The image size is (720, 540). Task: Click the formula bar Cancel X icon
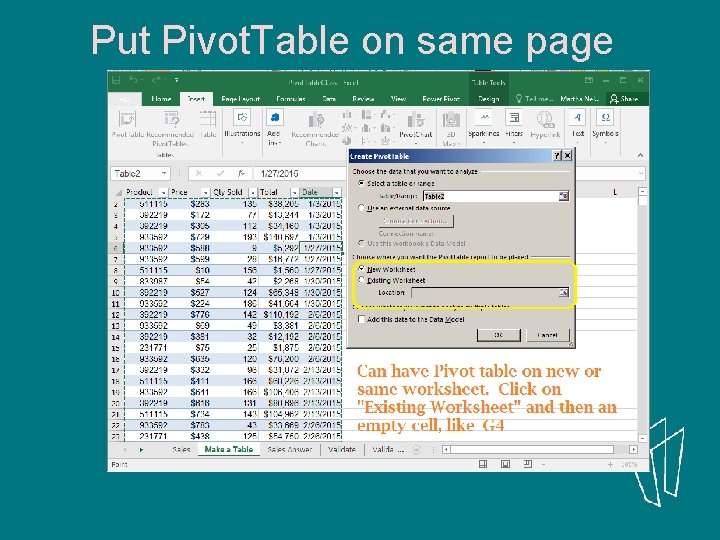[x=199, y=173]
